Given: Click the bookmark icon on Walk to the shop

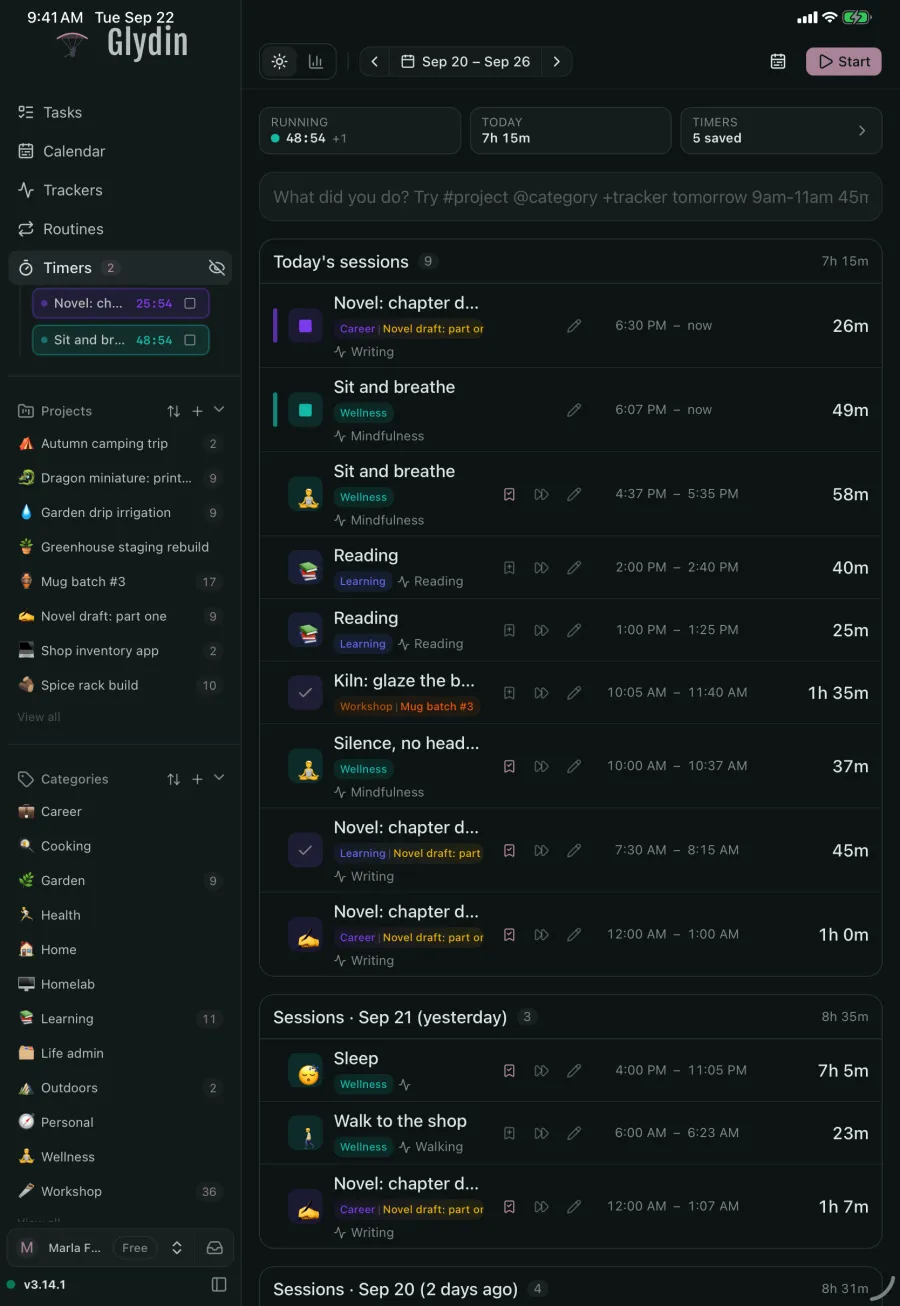Looking at the screenshot, I should click(x=509, y=1133).
